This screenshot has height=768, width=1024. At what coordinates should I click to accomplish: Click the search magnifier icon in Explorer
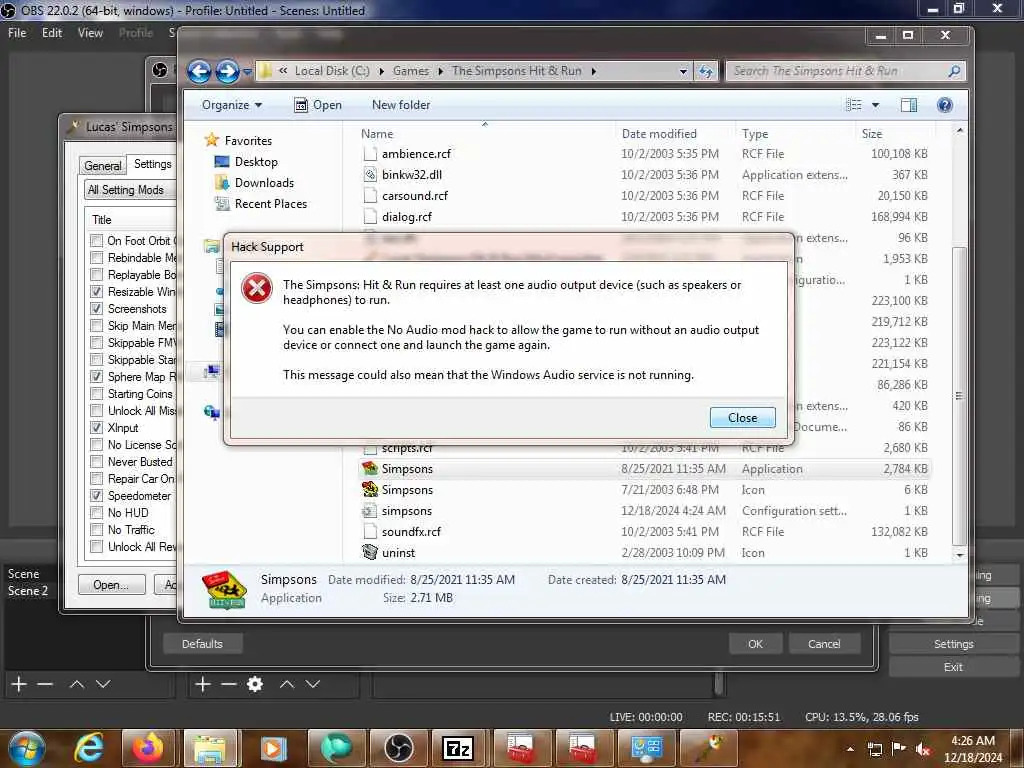pyautogui.click(x=954, y=71)
